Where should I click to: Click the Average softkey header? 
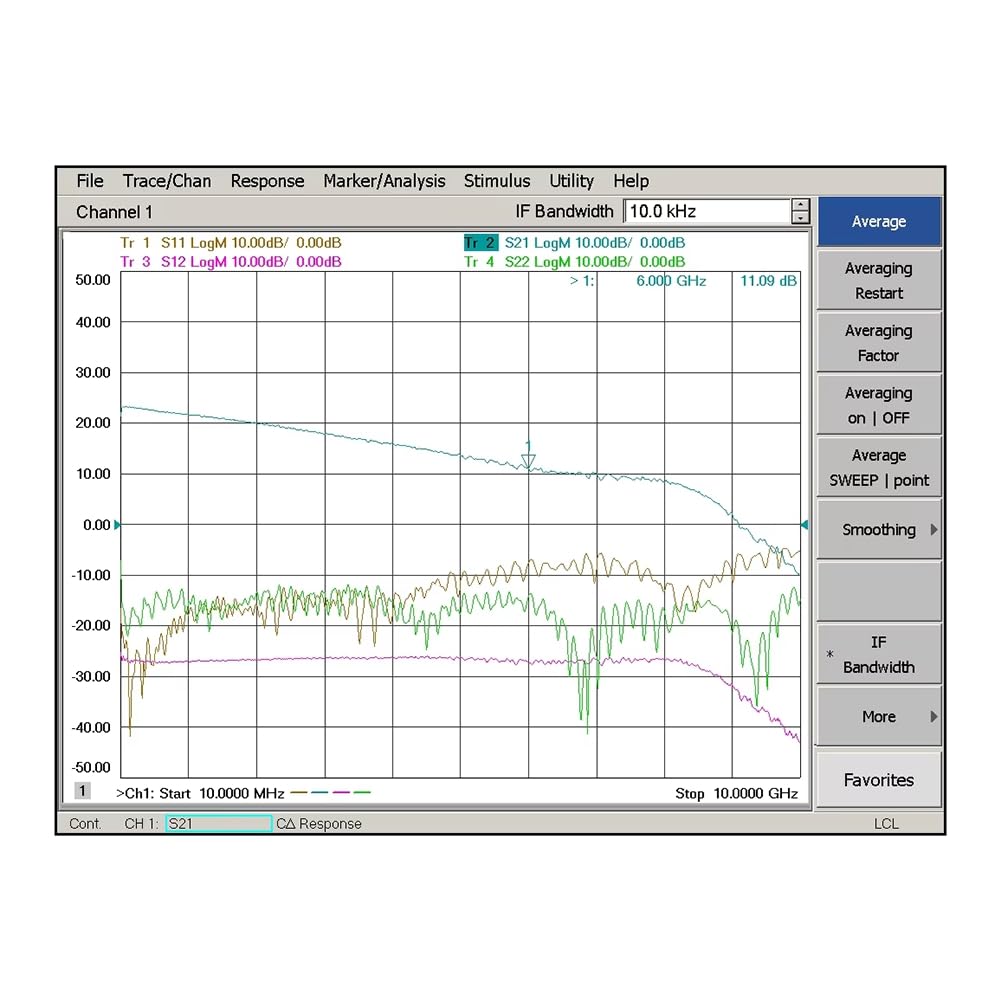pos(878,222)
